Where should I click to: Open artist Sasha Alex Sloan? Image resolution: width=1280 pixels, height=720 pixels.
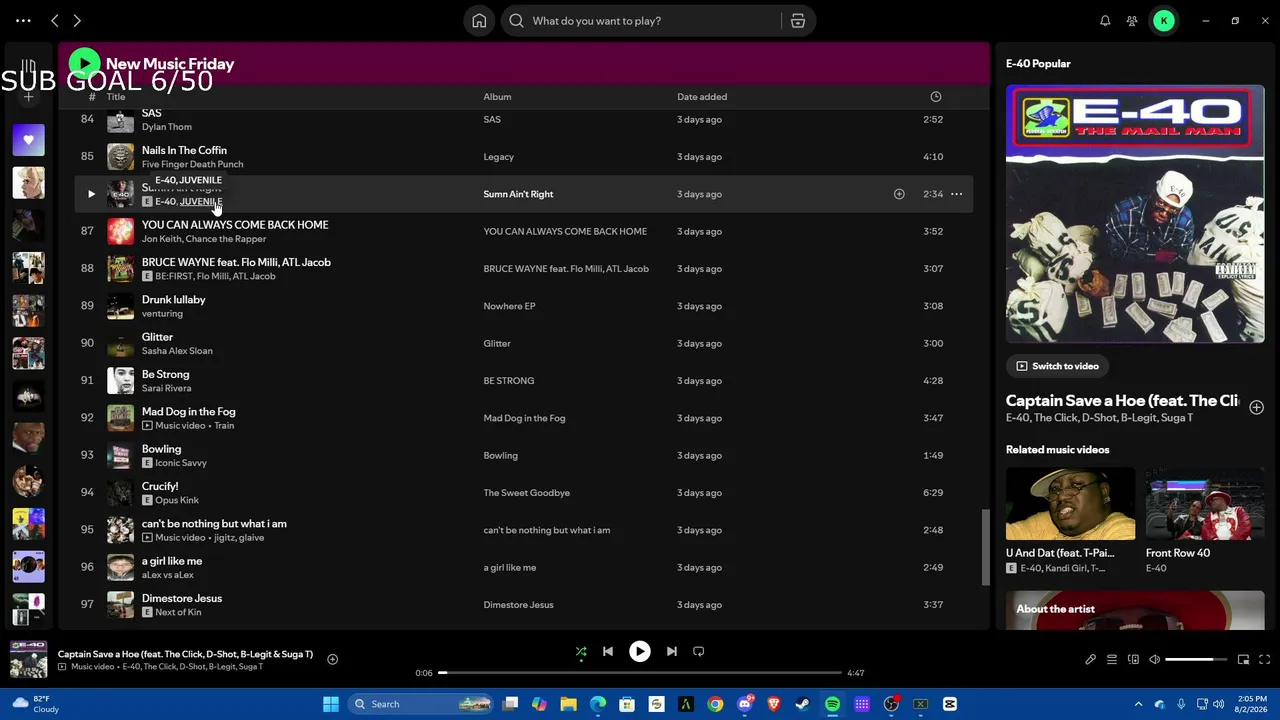pos(177,351)
